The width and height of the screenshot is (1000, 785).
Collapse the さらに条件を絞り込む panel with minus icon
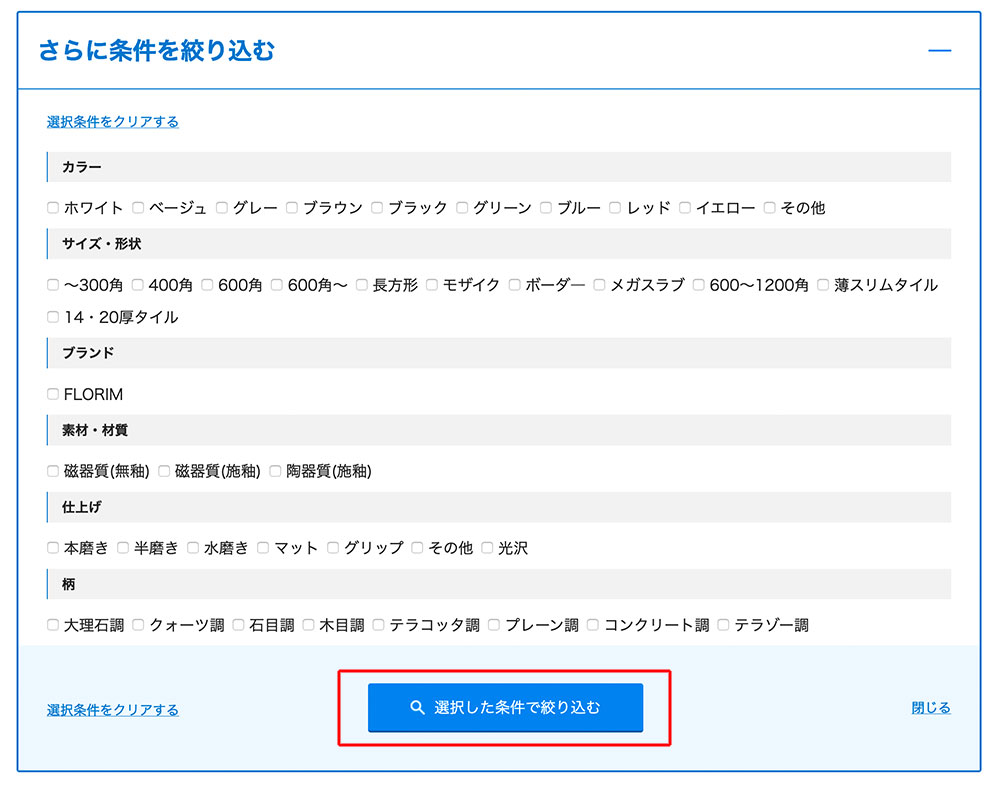click(x=939, y=50)
